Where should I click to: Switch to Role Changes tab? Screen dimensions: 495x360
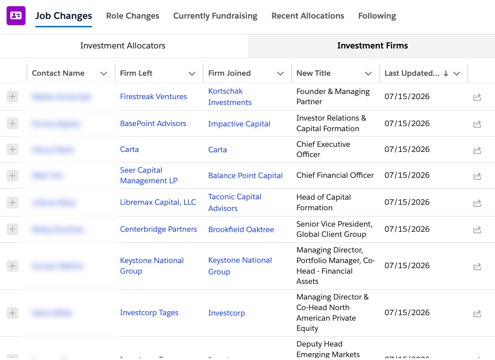[x=133, y=16]
